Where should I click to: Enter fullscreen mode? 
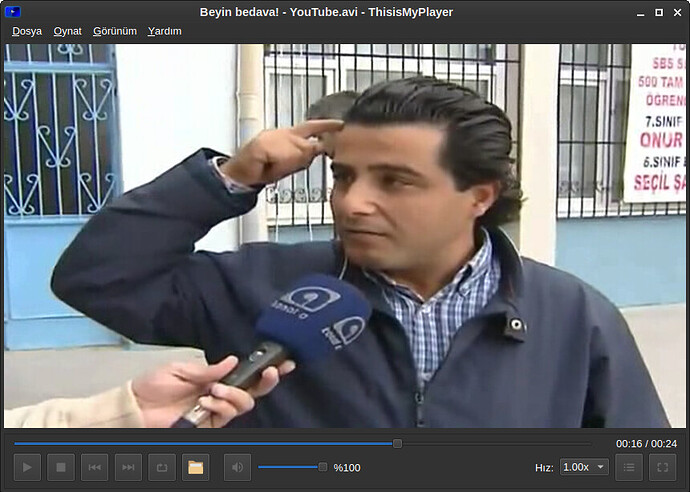click(x=663, y=467)
